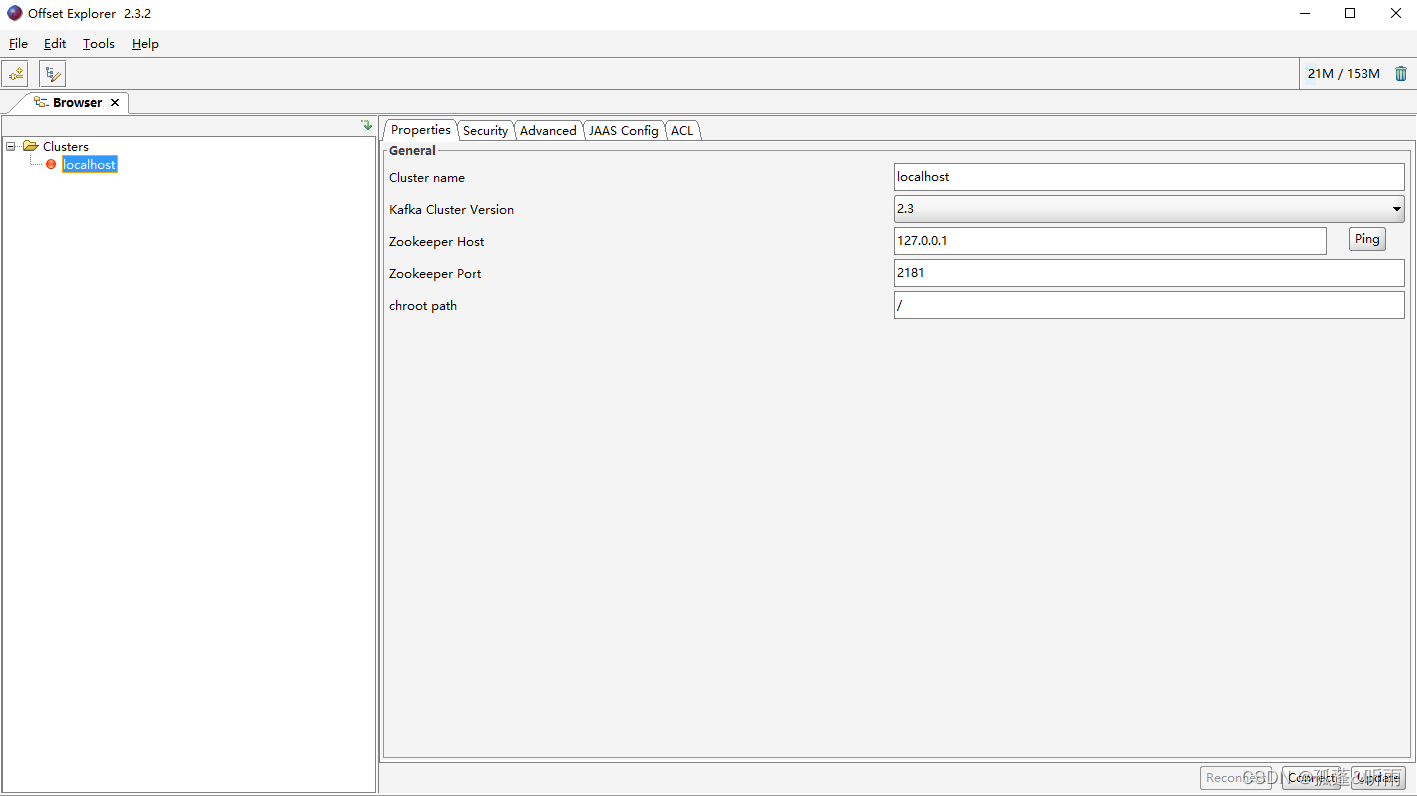
Task: Click the Kafka Cluster Version label
Action: point(451,209)
